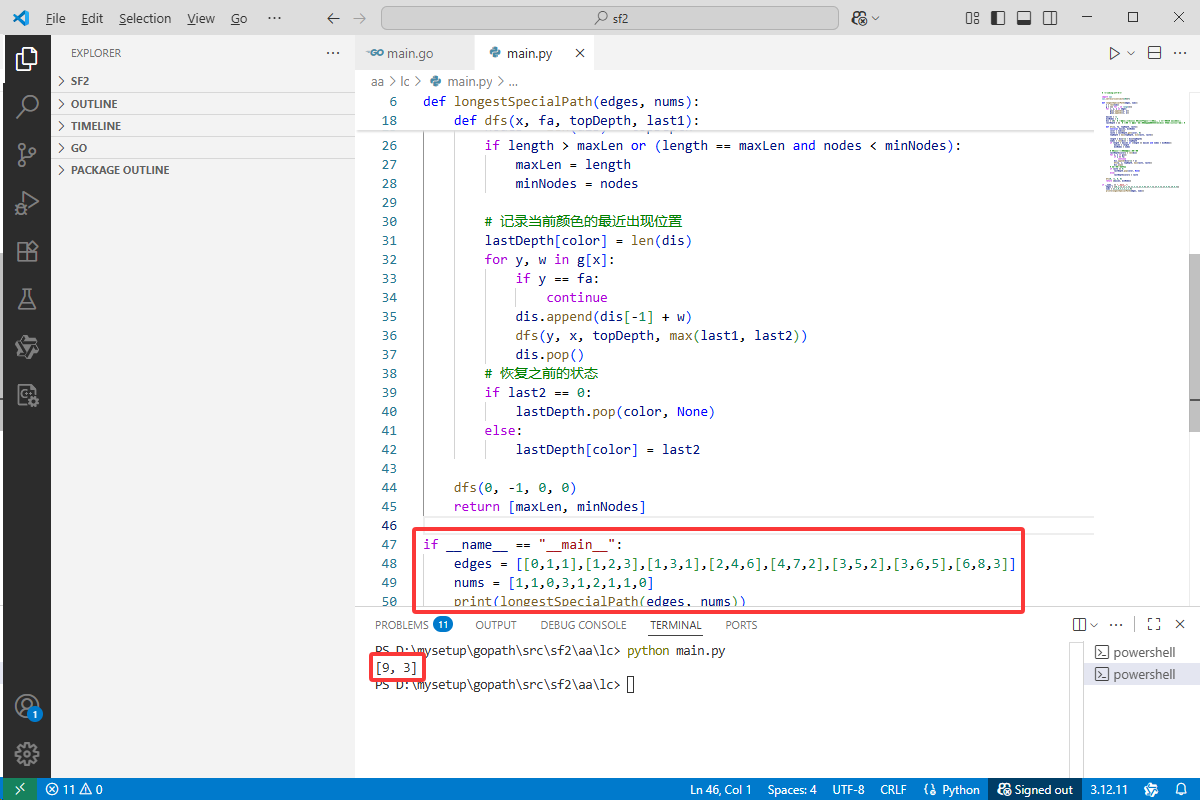Switch to the OUTPUT panel tab
The height and width of the screenshot is (800, 1200).
point(496,625)
